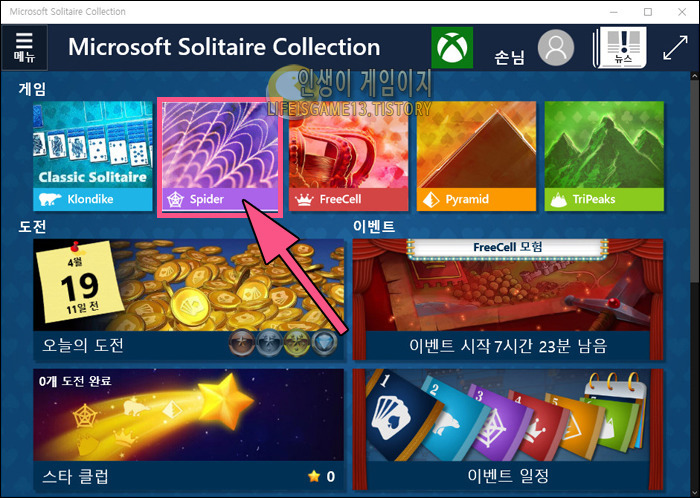Click the TriPeaks mountain icon
This screenshot has width=700, height=498.
[558, 199]
